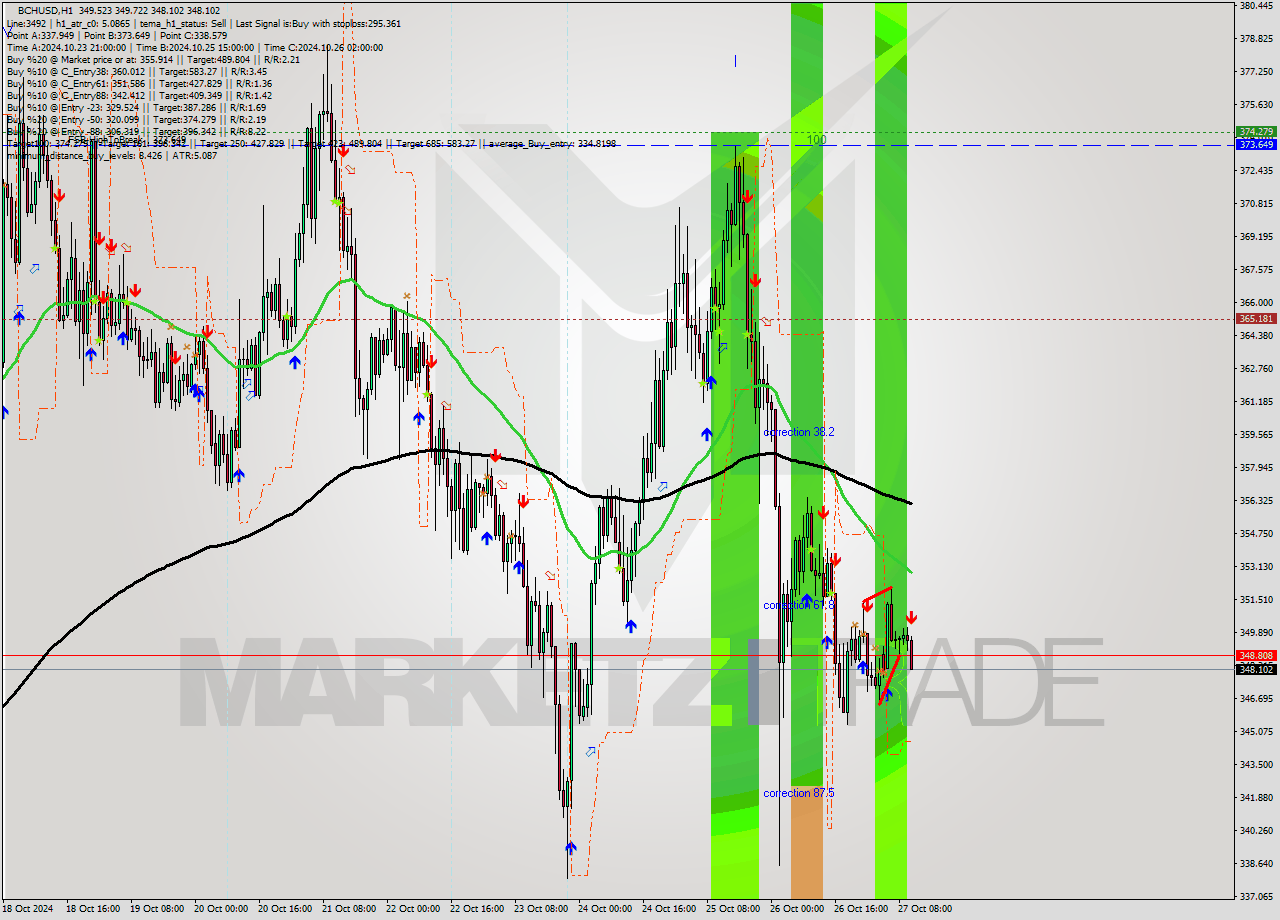Image resolution: width=1280 pixels, height=920 pixels.
Task: Click the '20 Oct 00:00' time label
Action: [x=219, y=909]
